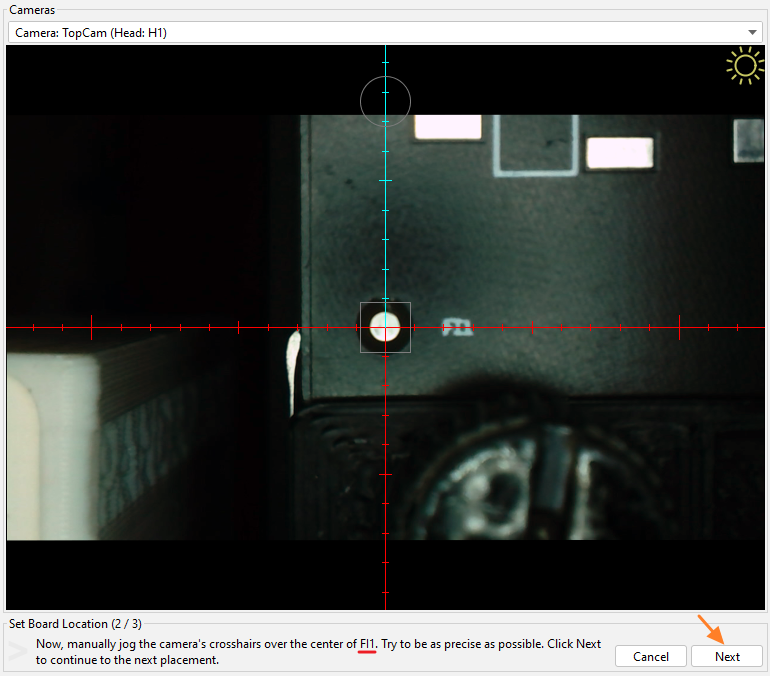
Task: Expand camera list using the dropdown arrow
Action: (x=752, y=33)
